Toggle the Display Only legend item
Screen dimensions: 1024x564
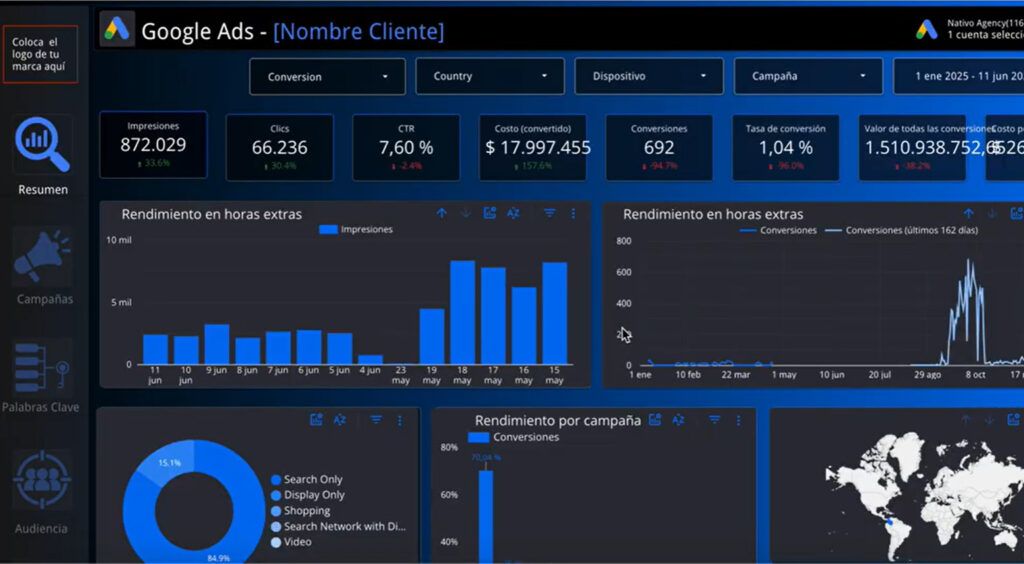coord(308,495)
